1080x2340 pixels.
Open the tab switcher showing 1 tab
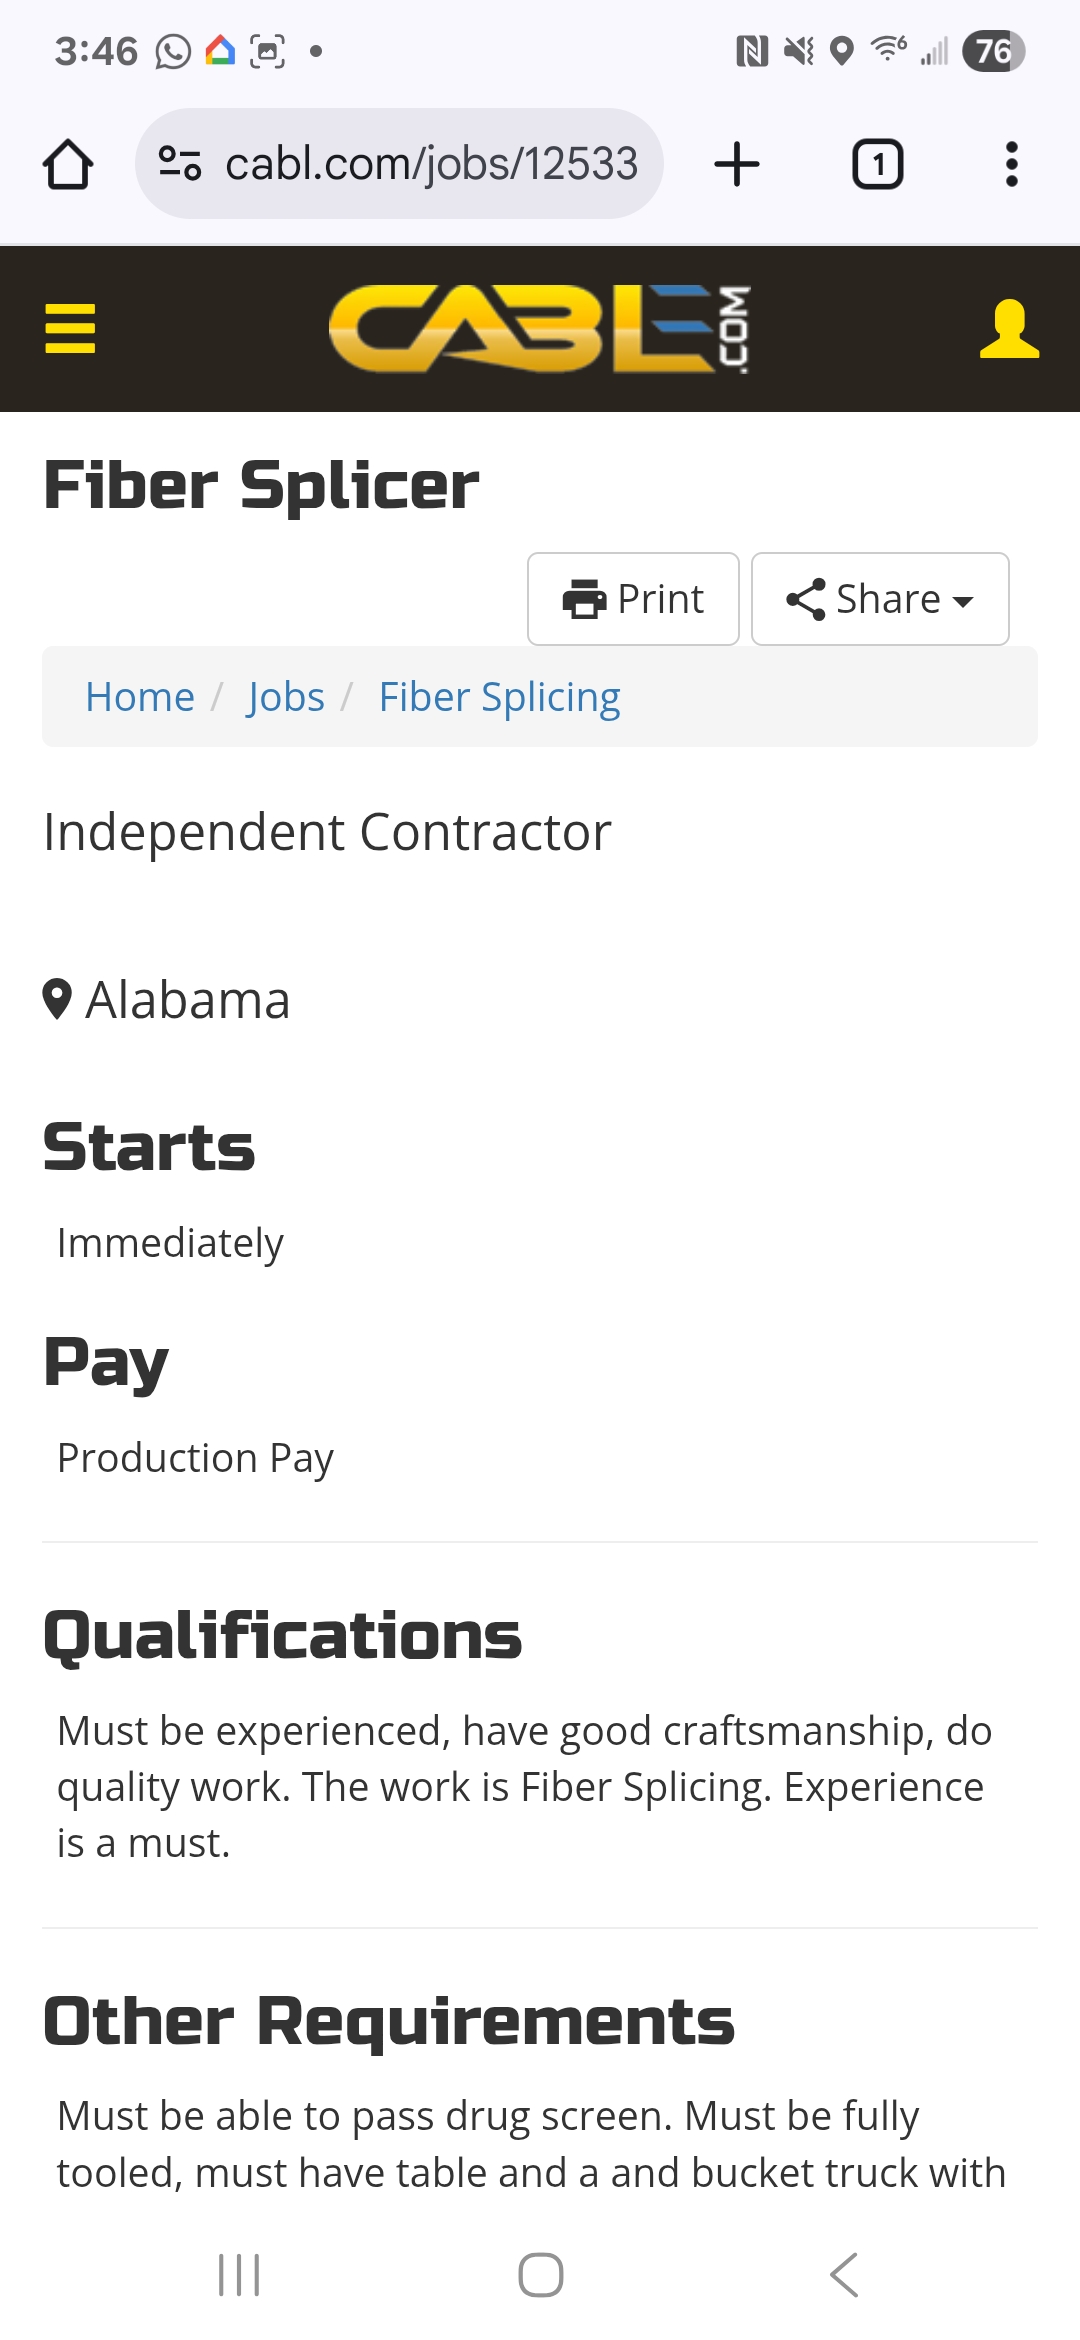(x=877, y=164)
